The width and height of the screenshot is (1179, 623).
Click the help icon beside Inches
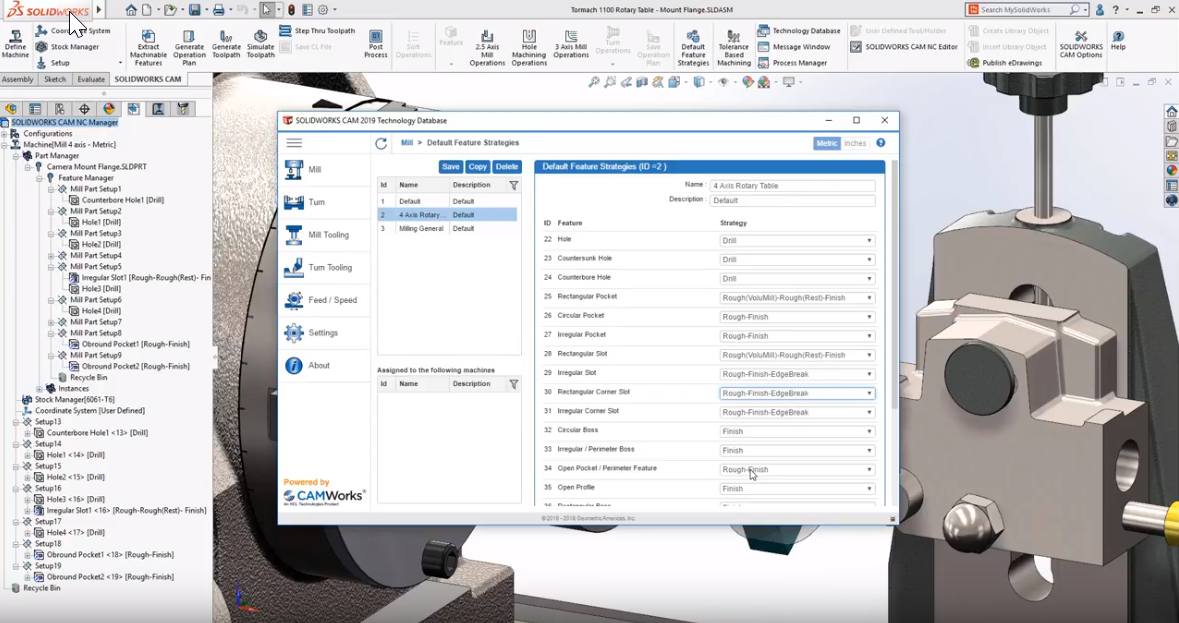pos(880,143)
